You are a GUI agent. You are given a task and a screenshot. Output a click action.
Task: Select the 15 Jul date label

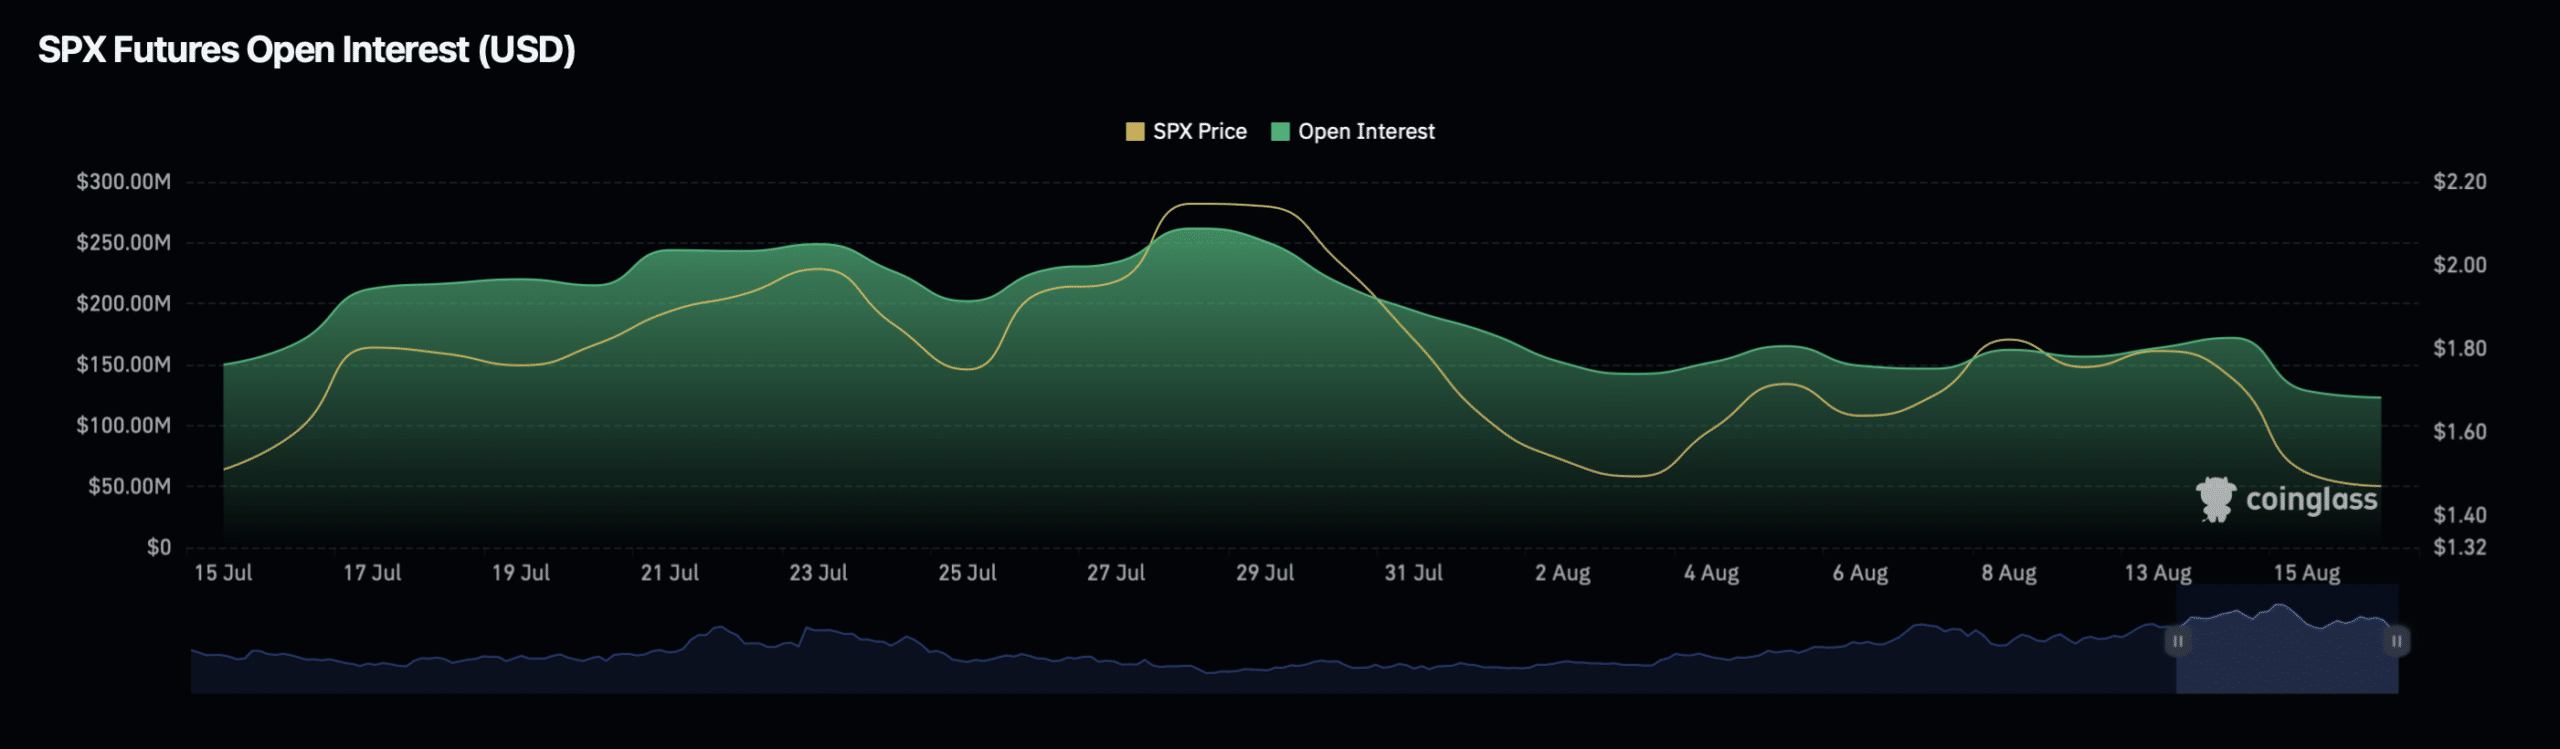(223, 573)
